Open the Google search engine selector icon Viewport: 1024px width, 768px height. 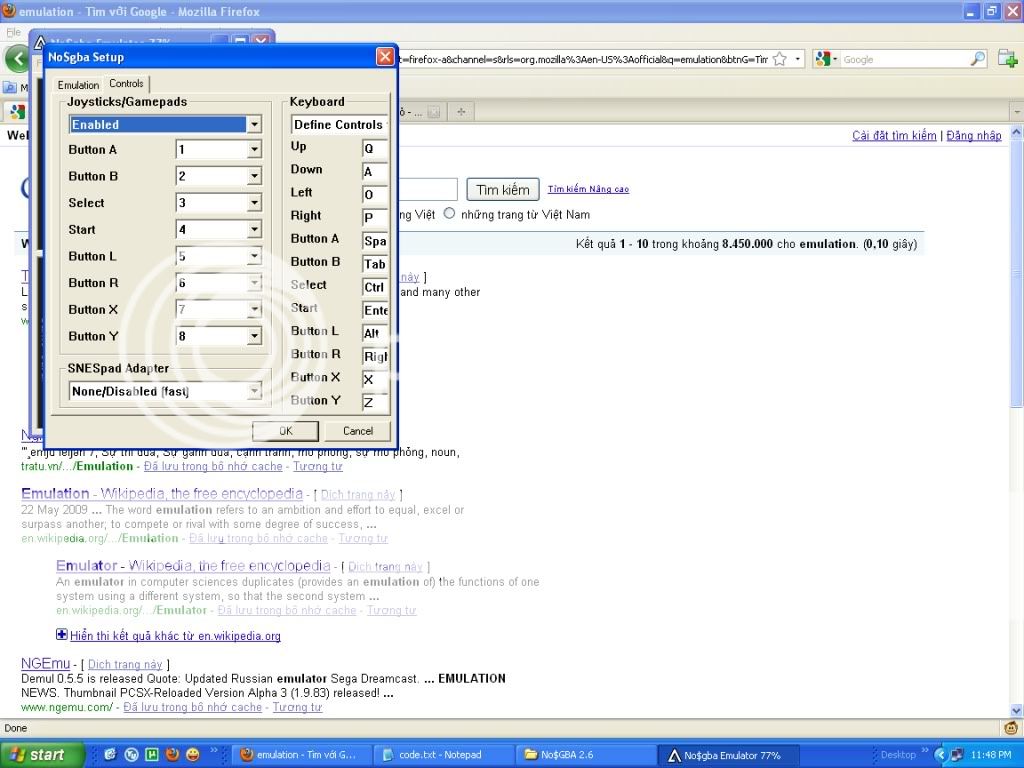825,59
